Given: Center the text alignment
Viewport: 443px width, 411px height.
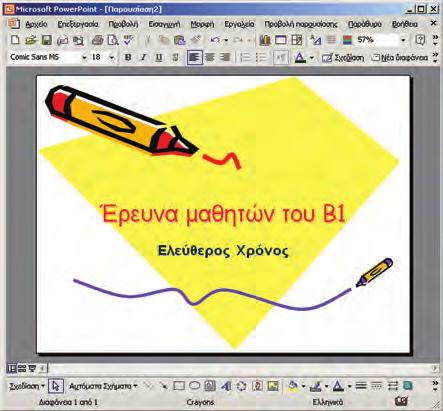Looking at the screenshot, I should pyautogui.click(x=210, y=58).
